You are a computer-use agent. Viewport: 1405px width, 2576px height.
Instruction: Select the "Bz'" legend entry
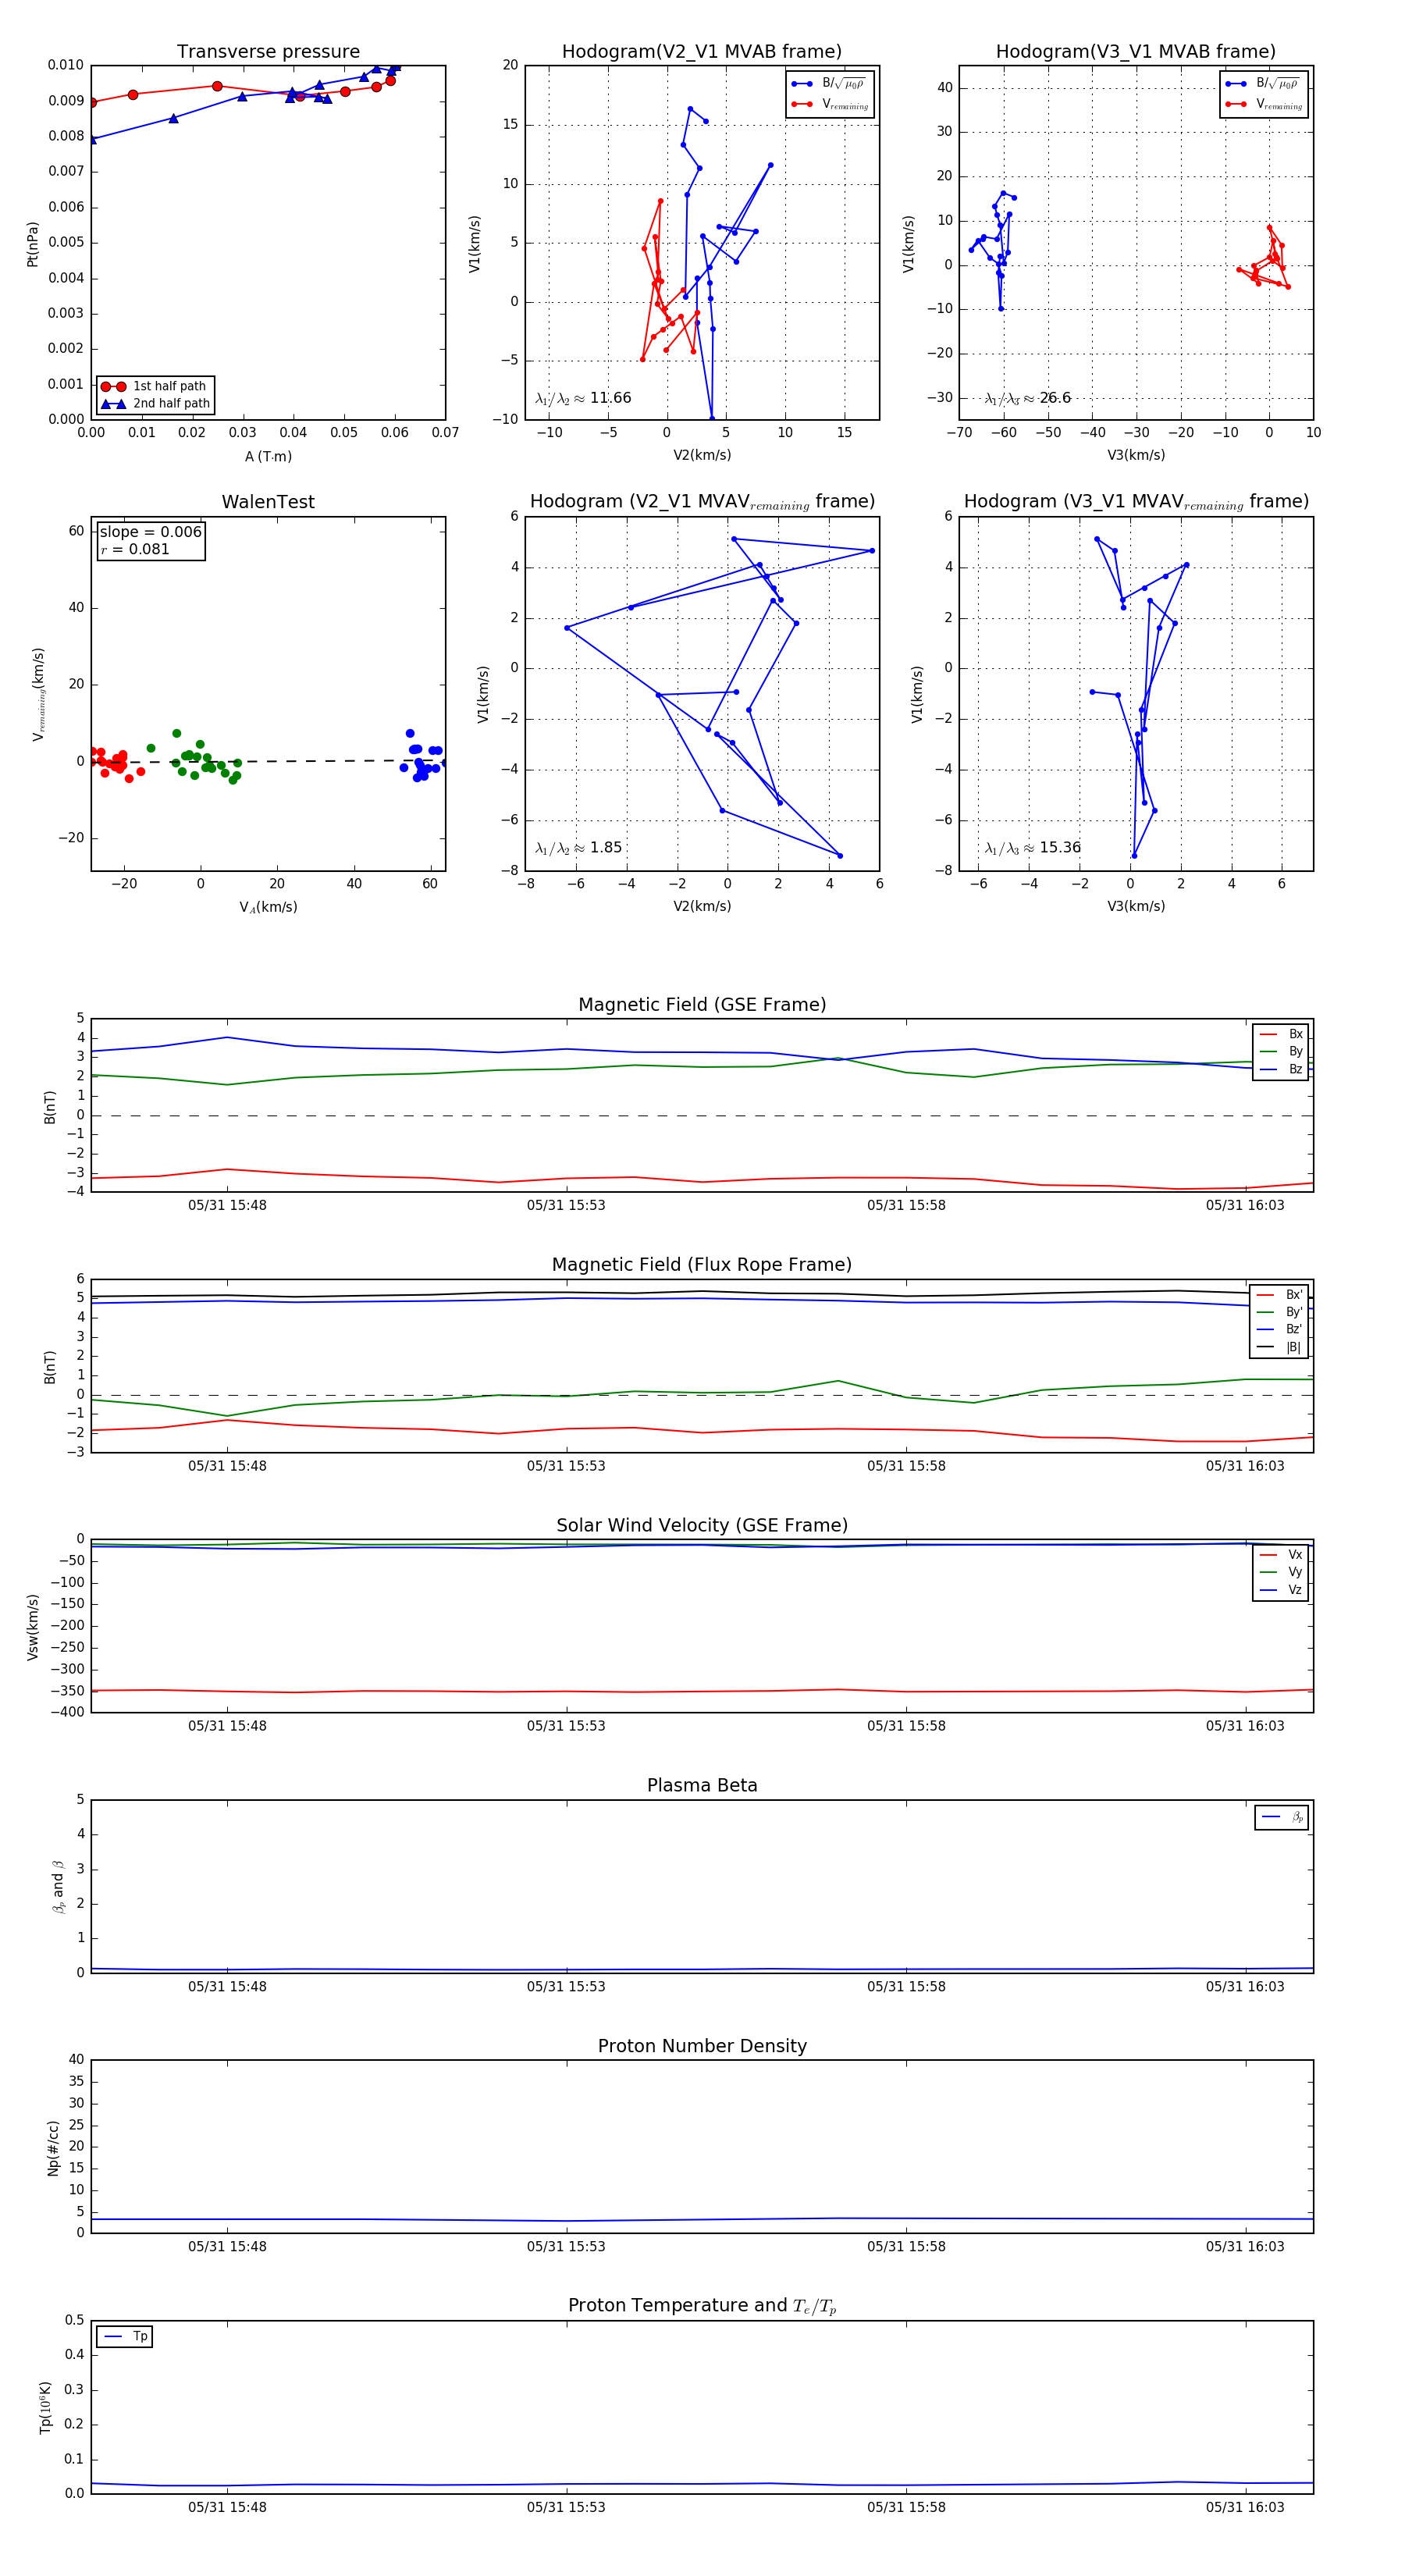point(1279,1330)
